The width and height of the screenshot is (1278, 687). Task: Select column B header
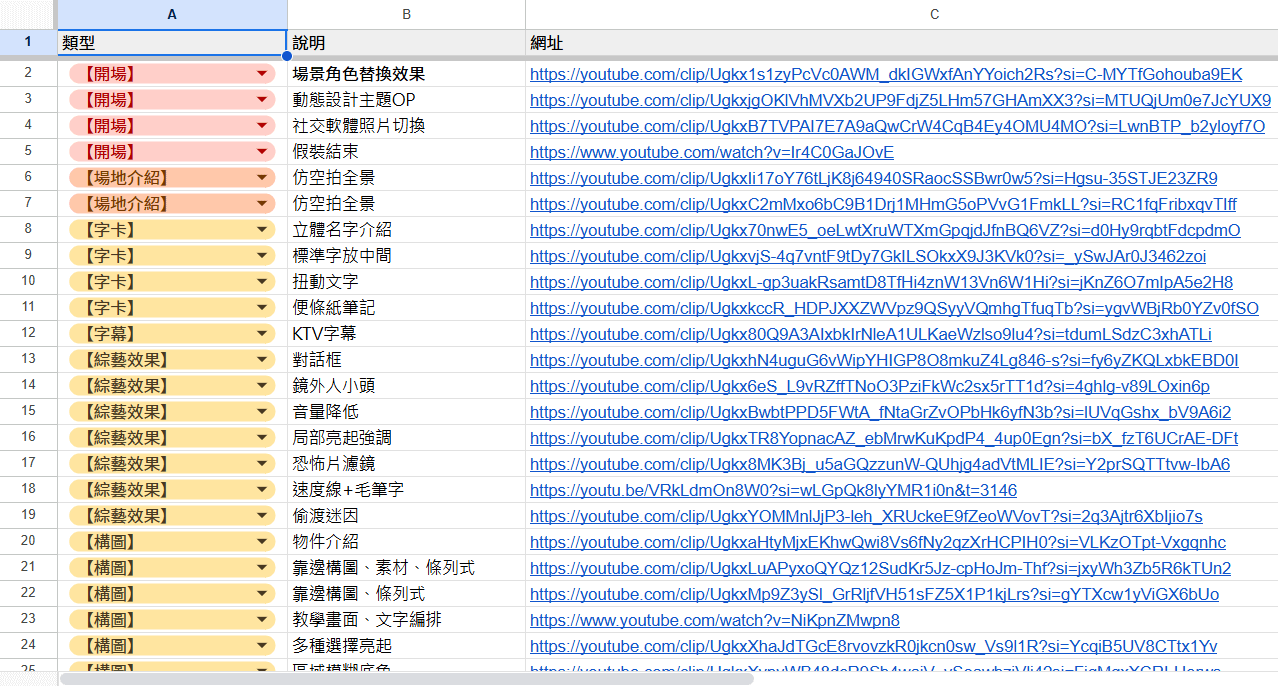click(406, 14)
